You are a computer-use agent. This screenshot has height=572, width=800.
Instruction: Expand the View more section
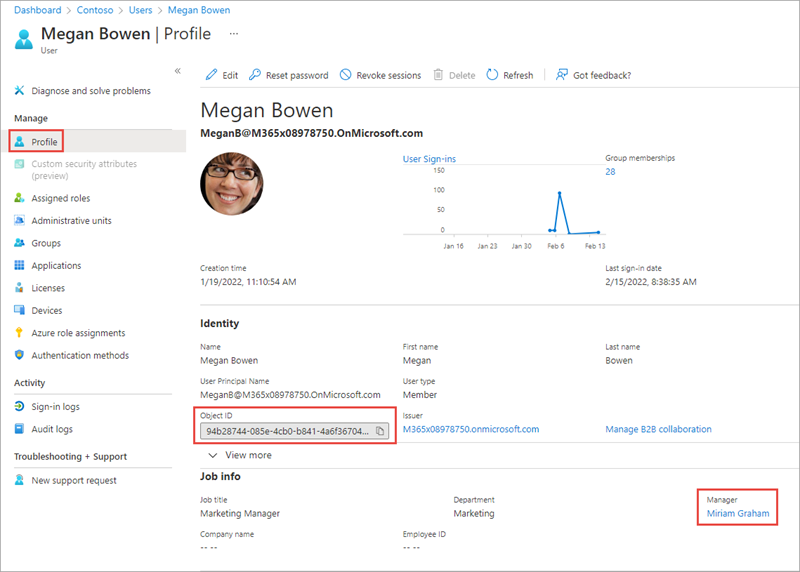coord(240,455)
